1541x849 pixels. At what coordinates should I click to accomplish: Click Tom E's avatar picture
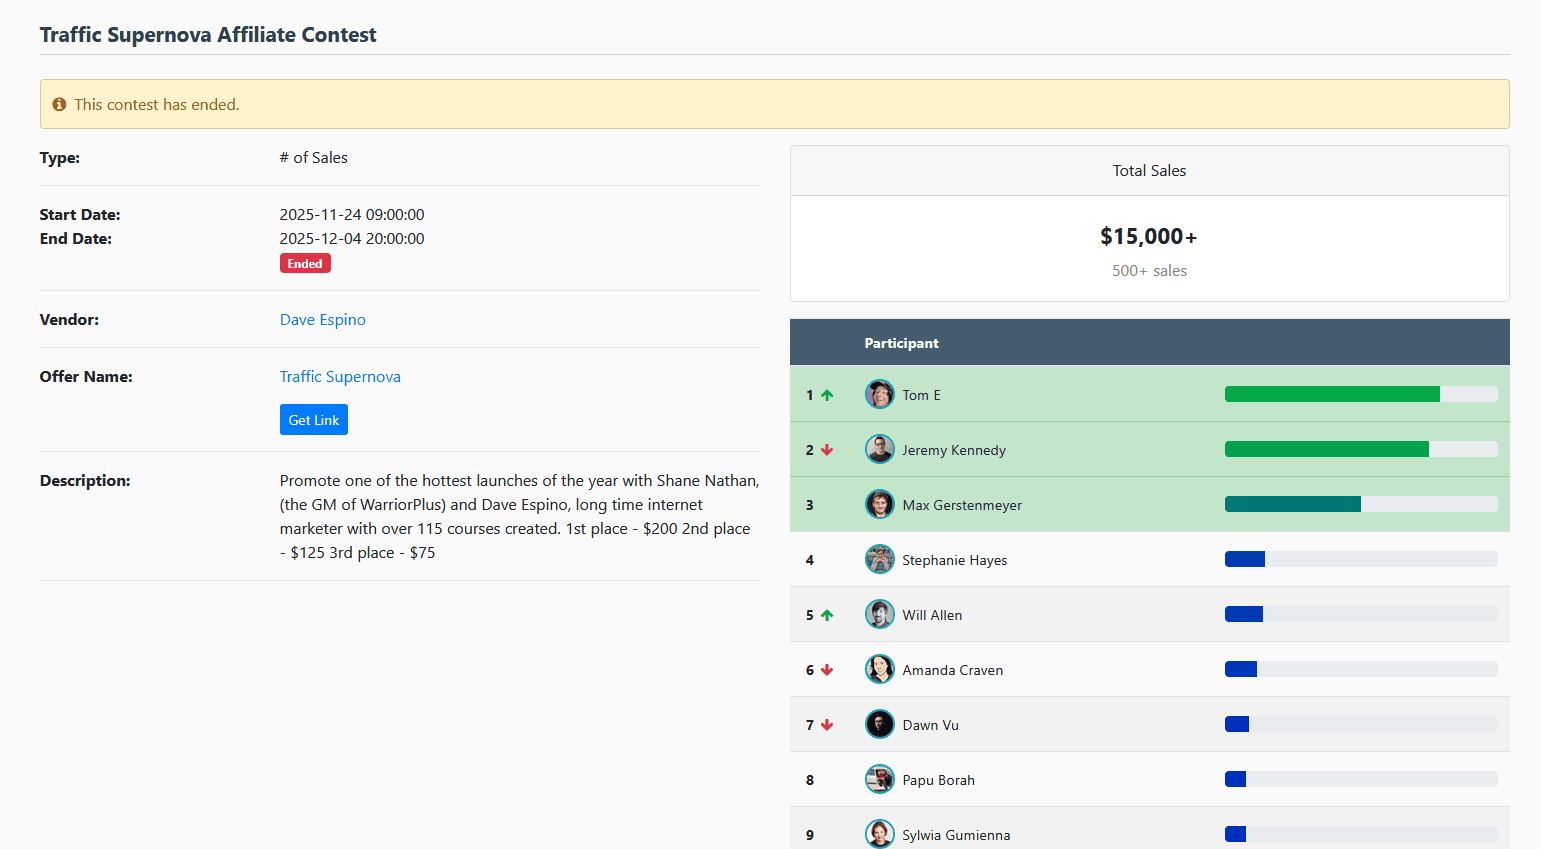[879, 395]
